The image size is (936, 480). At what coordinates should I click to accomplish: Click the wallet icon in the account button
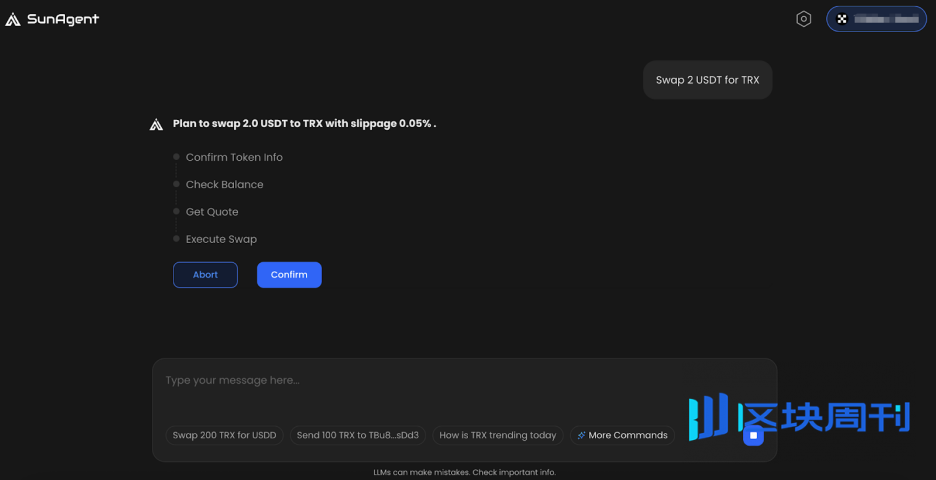coord(842,19)
